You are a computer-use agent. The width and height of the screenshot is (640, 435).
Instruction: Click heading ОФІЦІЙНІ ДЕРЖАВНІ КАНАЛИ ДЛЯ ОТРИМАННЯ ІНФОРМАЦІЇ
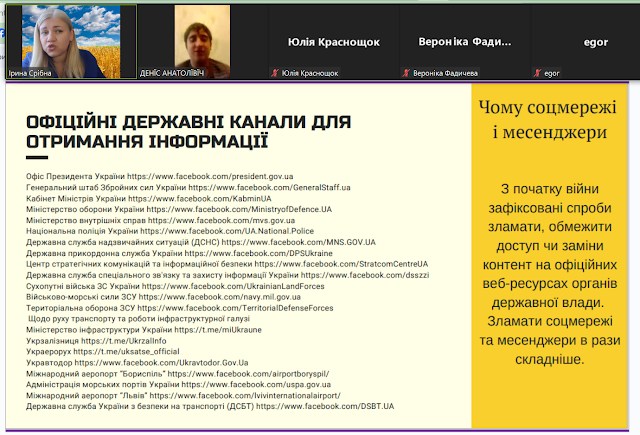click(x=189, y=132)
